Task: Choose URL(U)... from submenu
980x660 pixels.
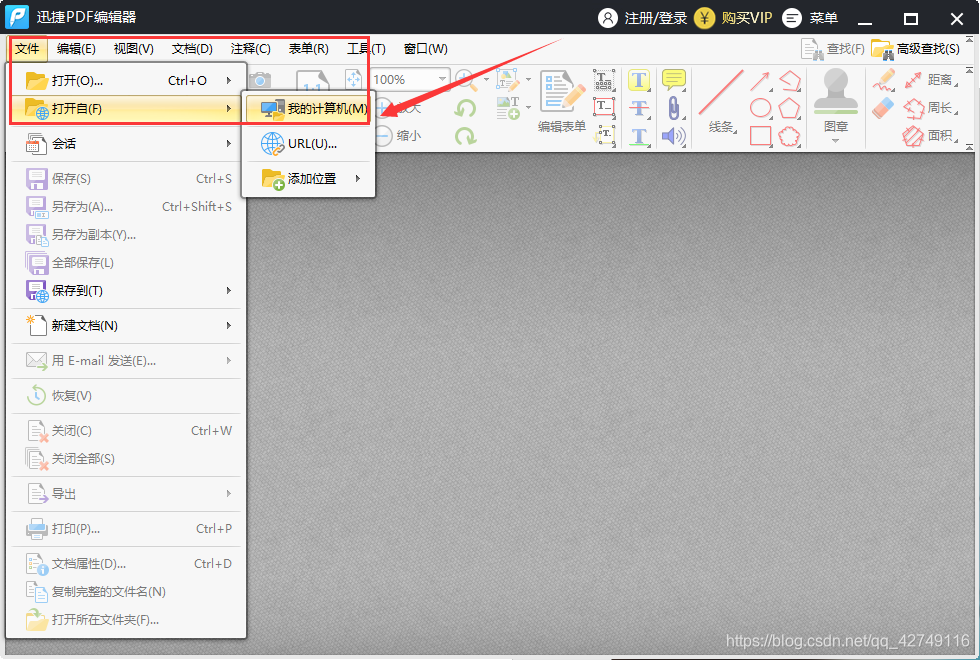Action: (310, 144)
